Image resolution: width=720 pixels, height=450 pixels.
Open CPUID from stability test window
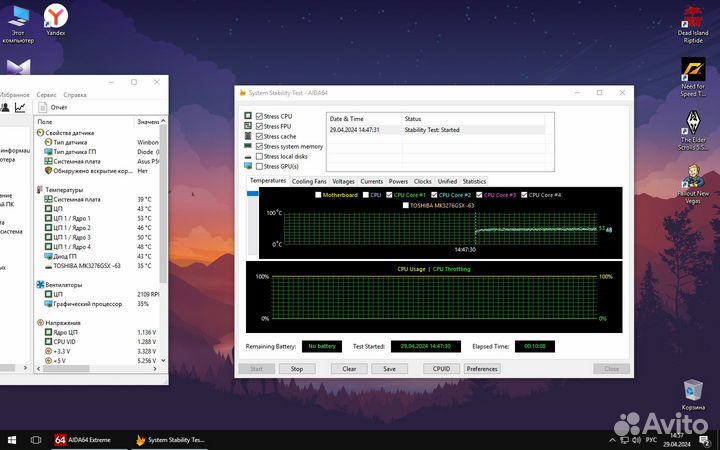[x=441, y=369]
